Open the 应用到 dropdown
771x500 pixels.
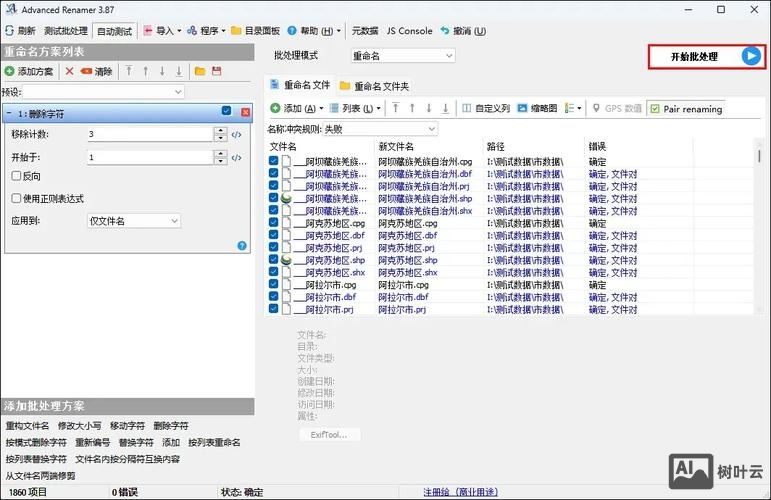pyautogui.click(x=134, y=221)
